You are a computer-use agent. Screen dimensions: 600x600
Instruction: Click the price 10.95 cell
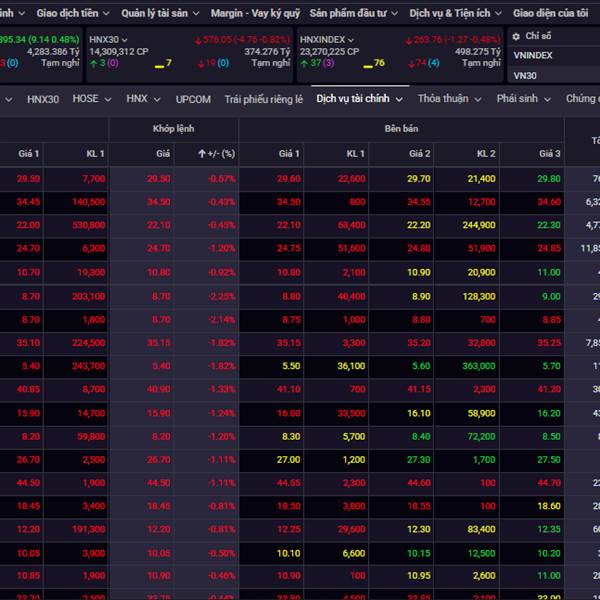tap(419, 576)
